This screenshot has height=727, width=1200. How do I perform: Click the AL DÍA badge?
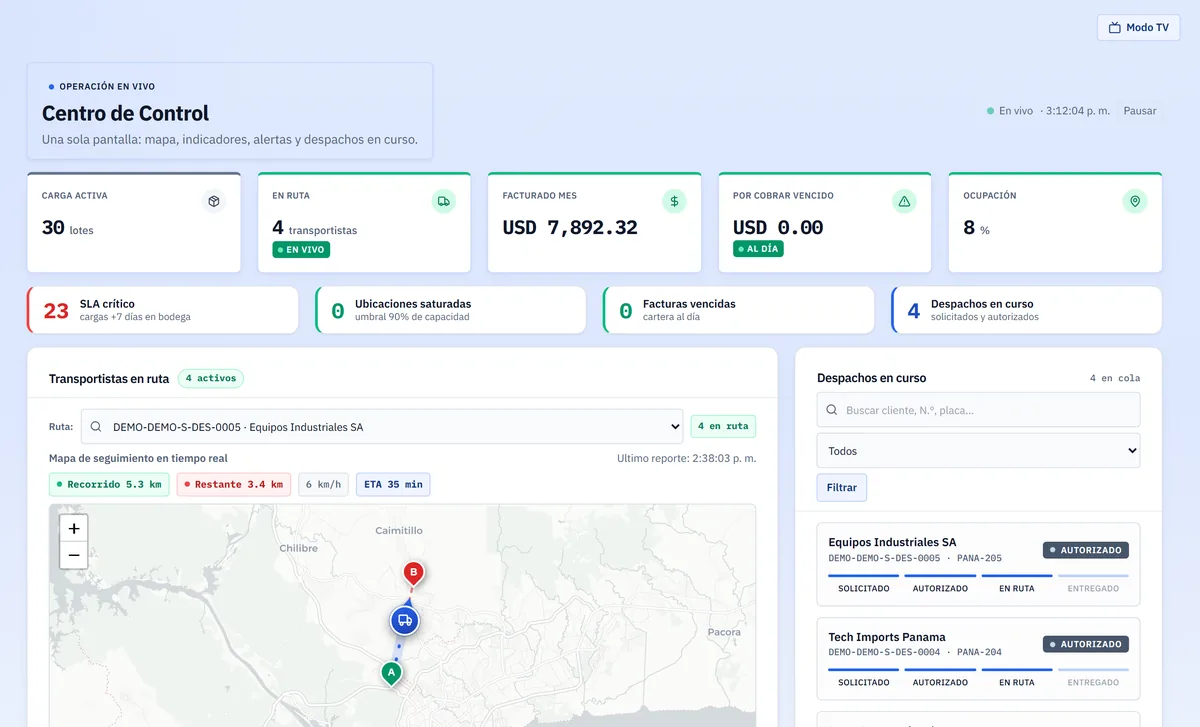click(758, 249)
